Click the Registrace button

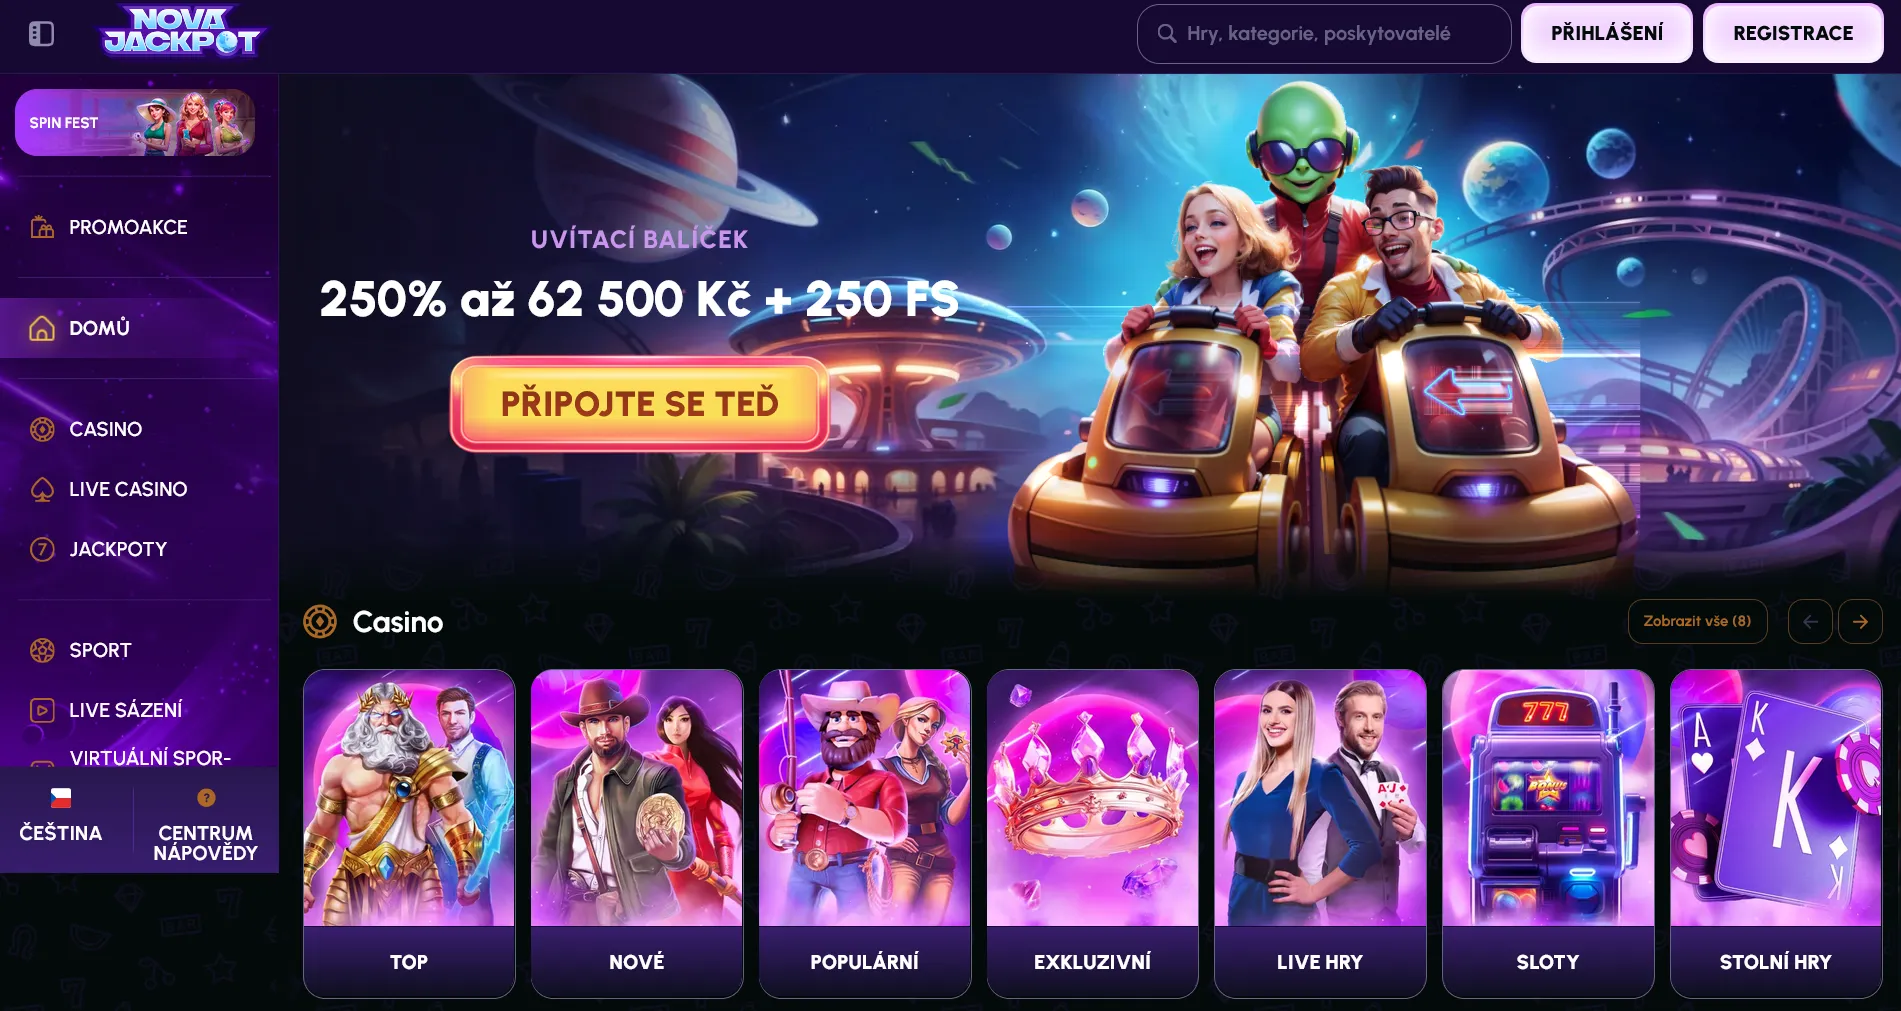1793,33
